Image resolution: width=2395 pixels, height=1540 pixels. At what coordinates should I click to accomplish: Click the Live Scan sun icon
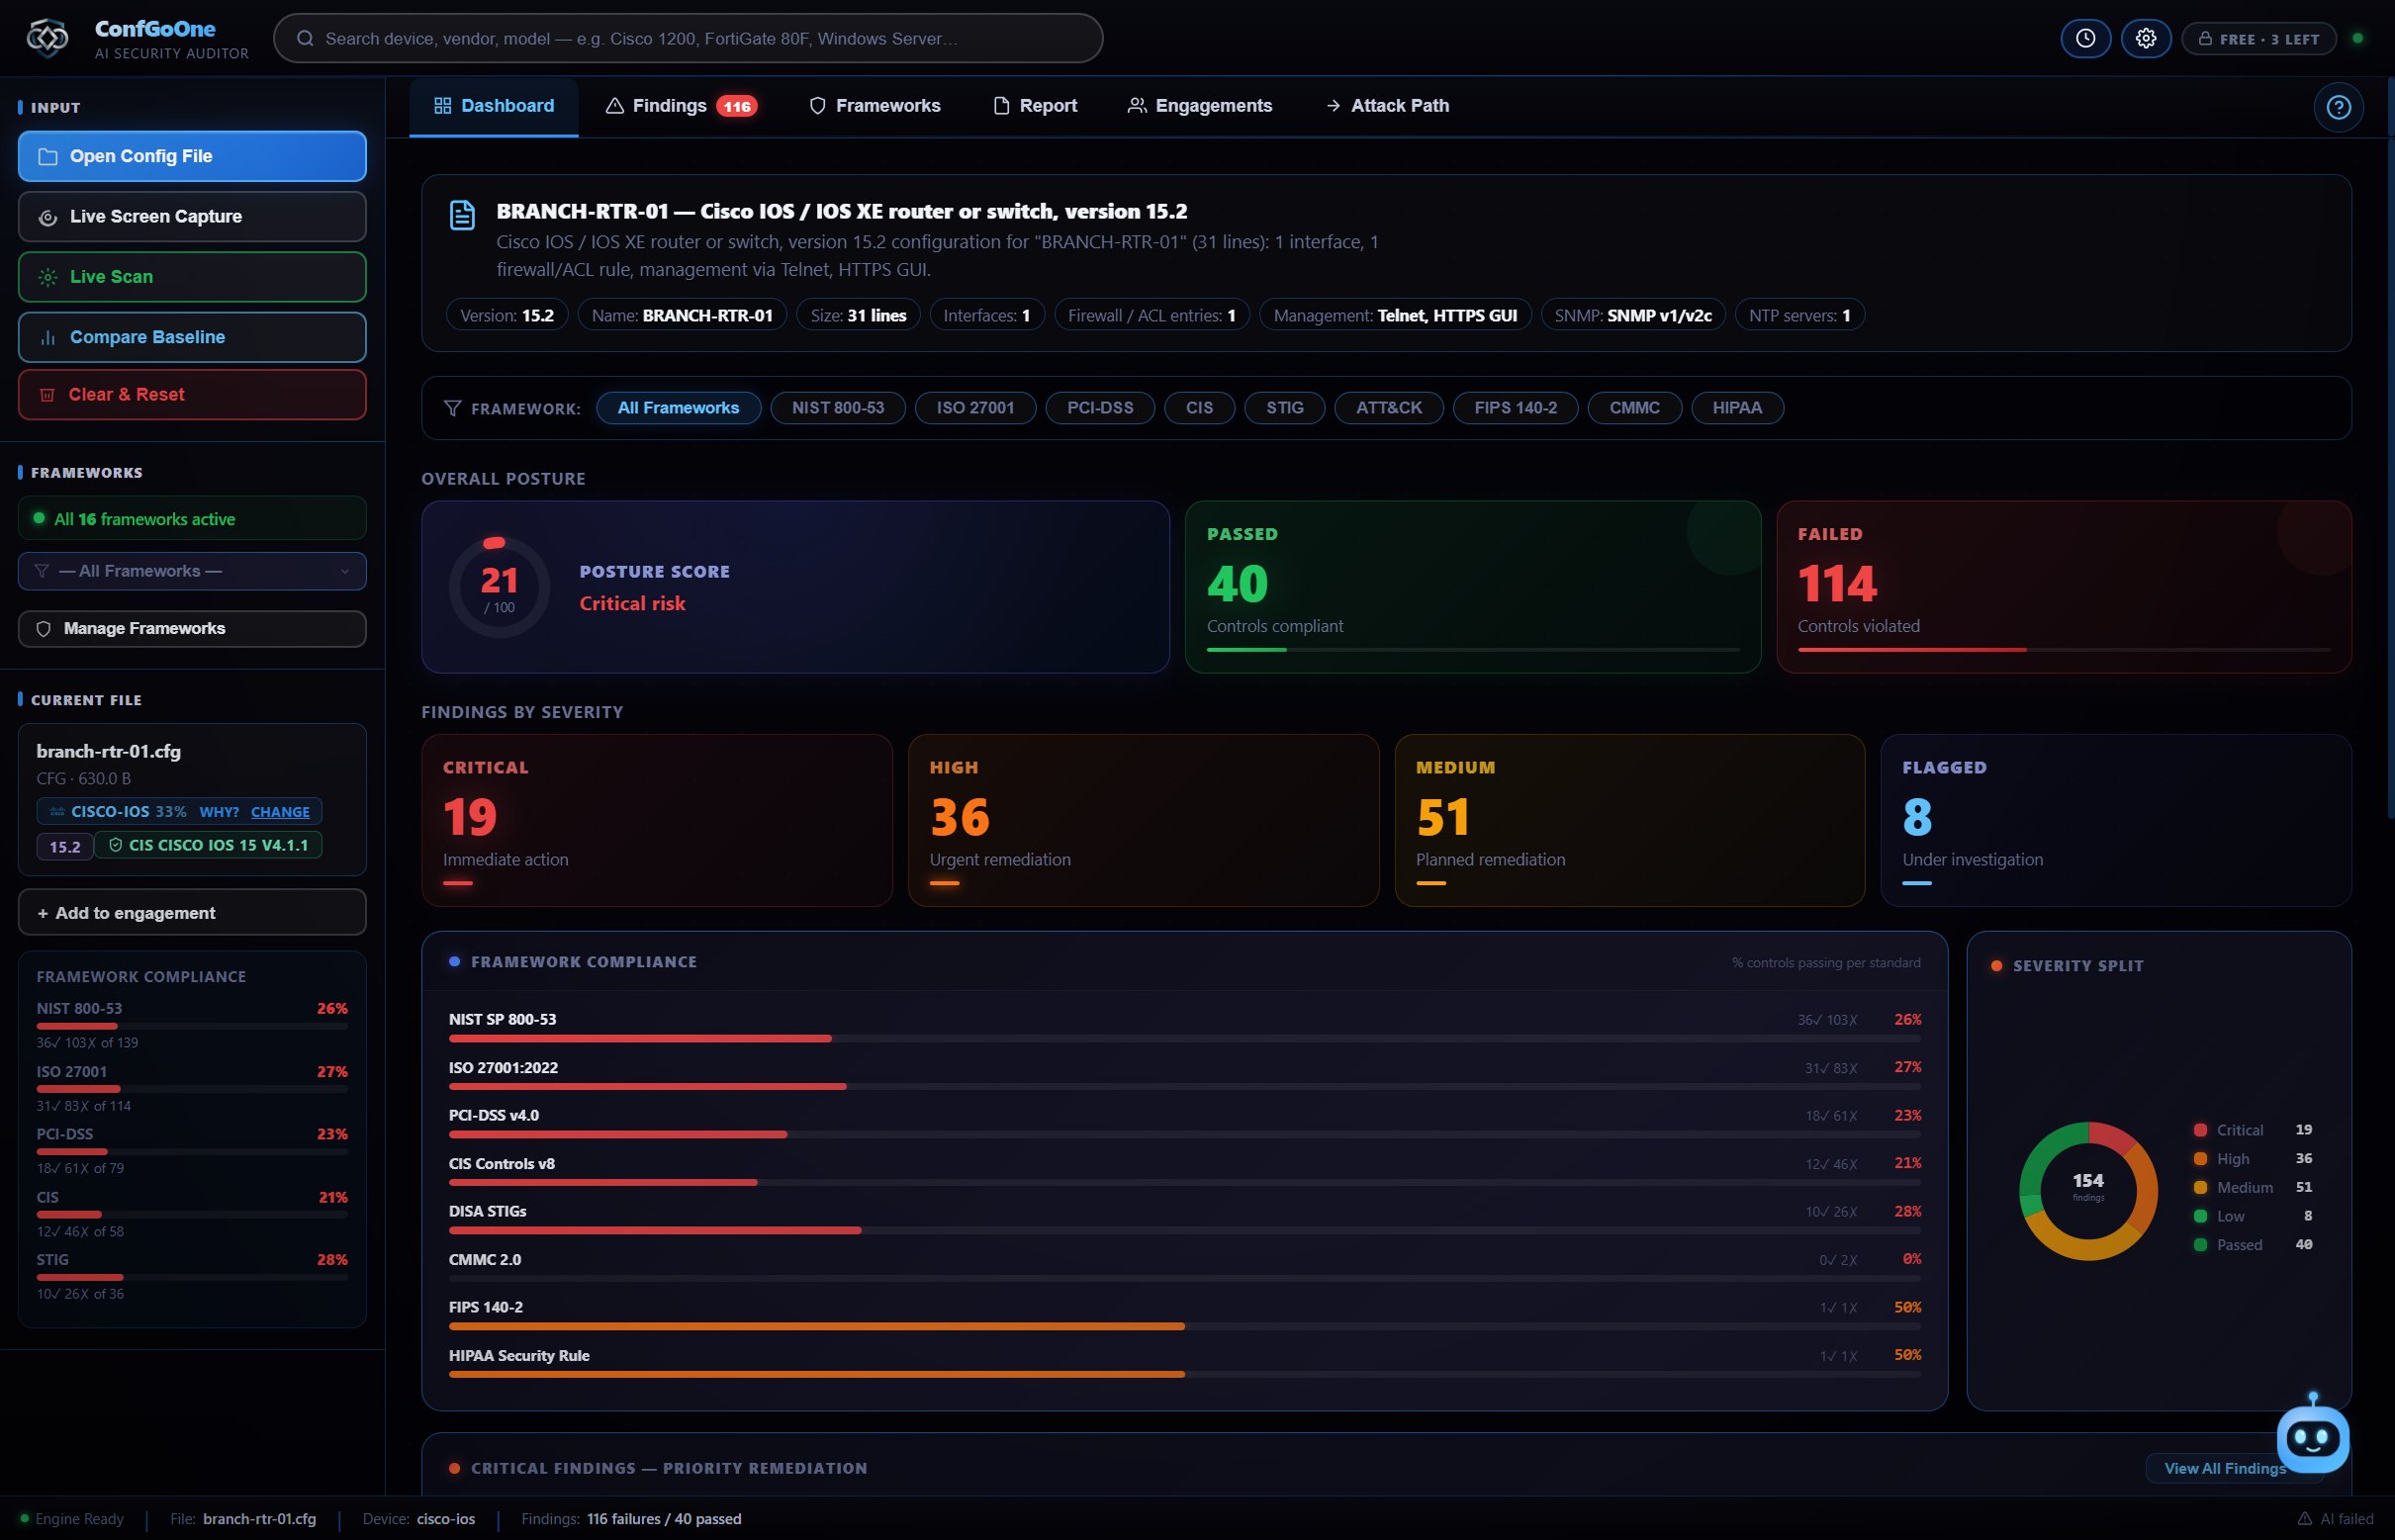pos(47,277)
